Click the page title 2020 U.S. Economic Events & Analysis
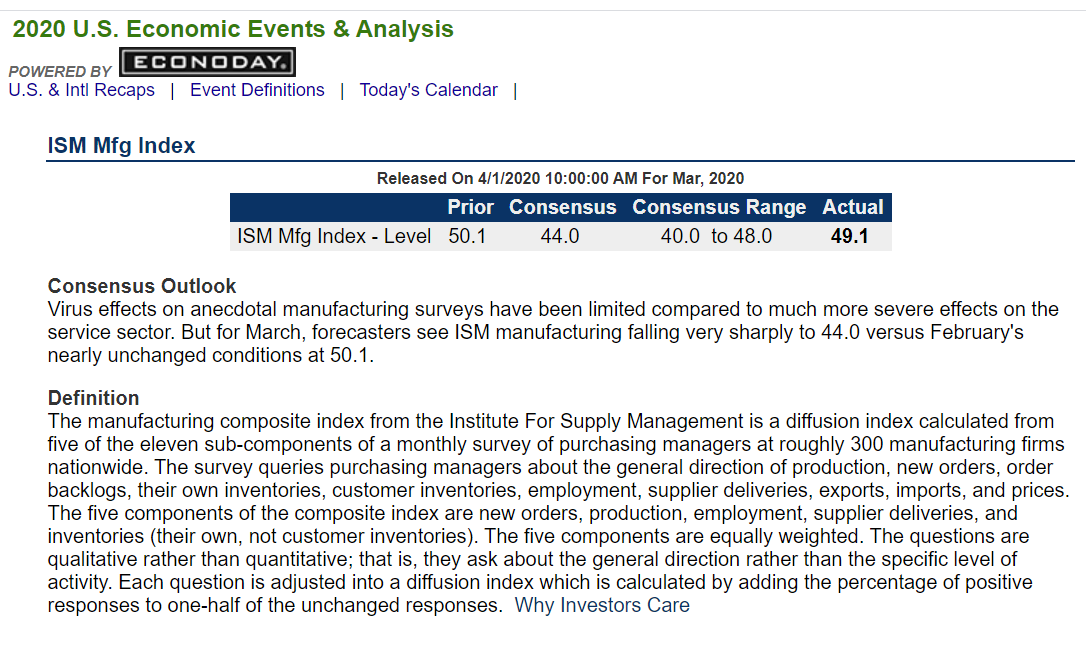Image resolution: width=1086 pixels, height=650 pixels. (x=233, y=29)
